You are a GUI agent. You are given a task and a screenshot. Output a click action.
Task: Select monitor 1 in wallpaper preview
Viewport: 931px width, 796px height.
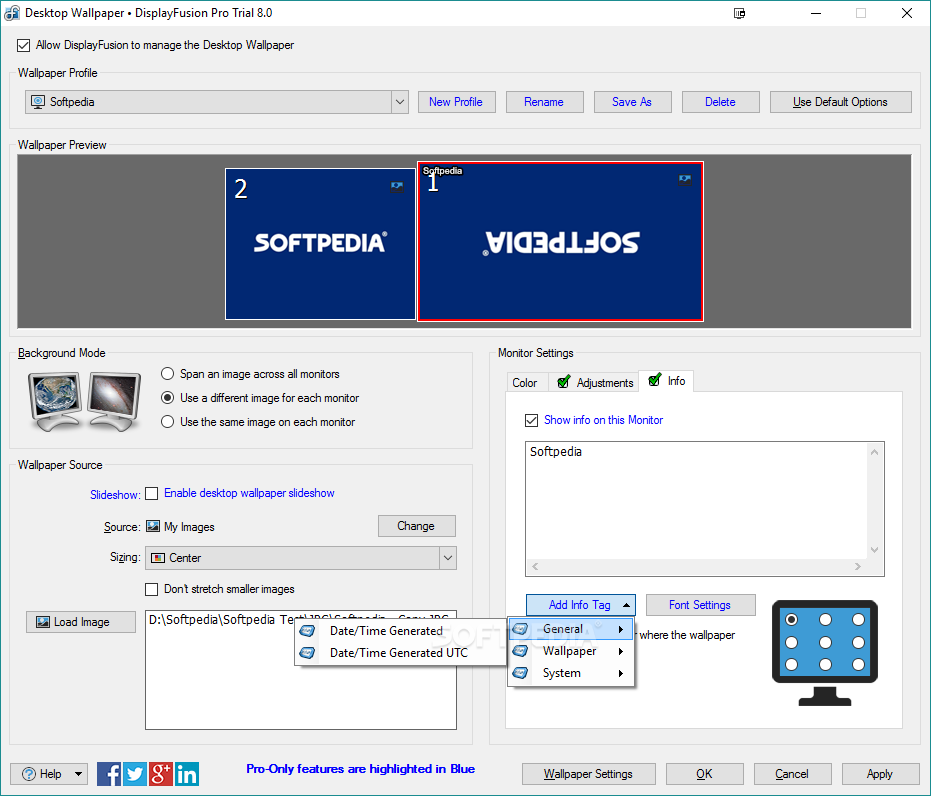pos(560,242)
